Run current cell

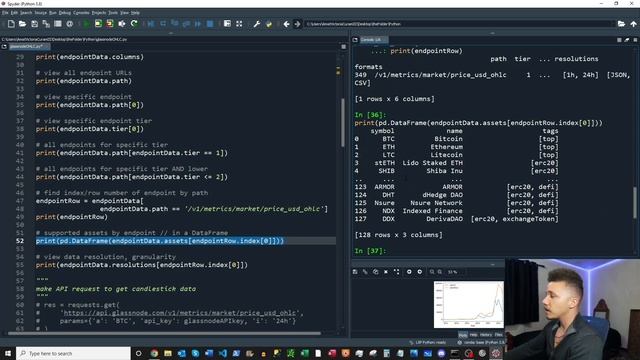coord(98,24)
